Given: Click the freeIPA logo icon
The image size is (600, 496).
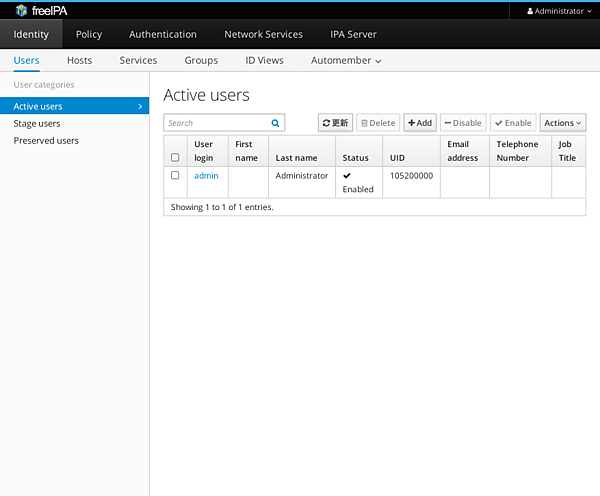Looking at the screenshot, I should click(20, 10).
